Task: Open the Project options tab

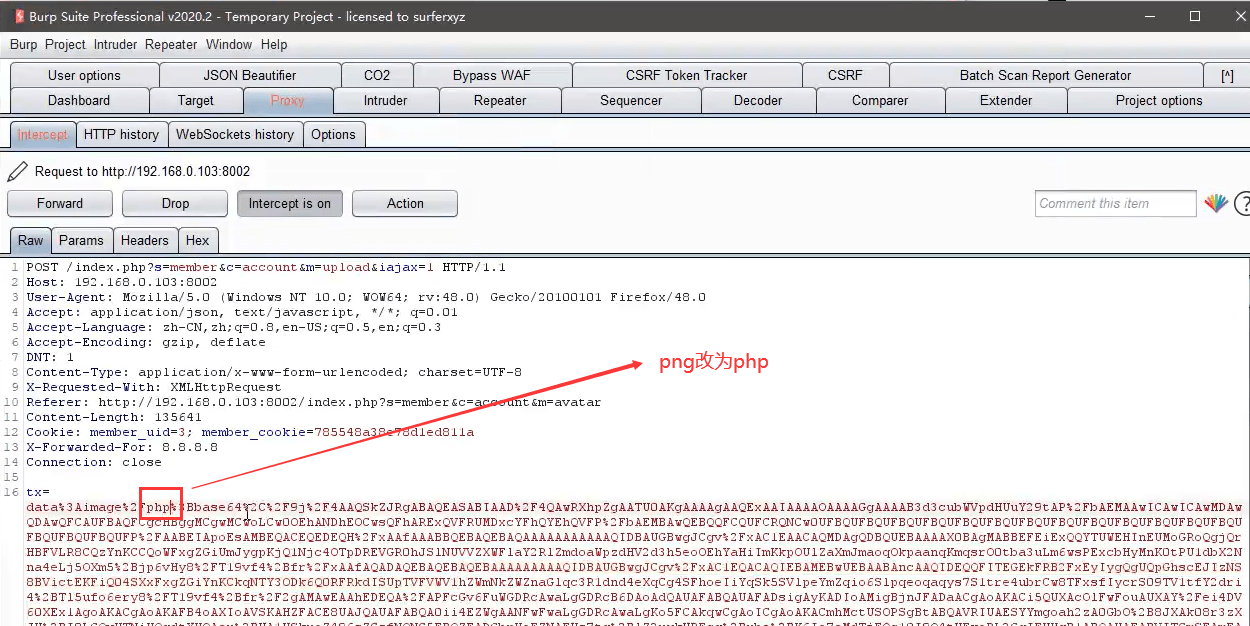Action: click(1159, 100)
